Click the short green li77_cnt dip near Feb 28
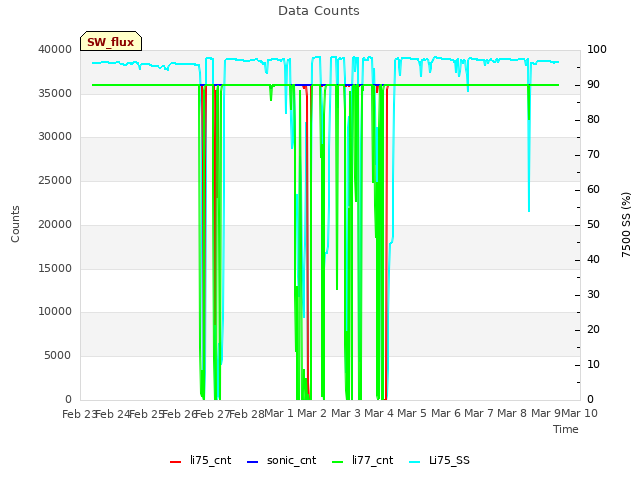 pyautogui.click(x=271, y=93)
